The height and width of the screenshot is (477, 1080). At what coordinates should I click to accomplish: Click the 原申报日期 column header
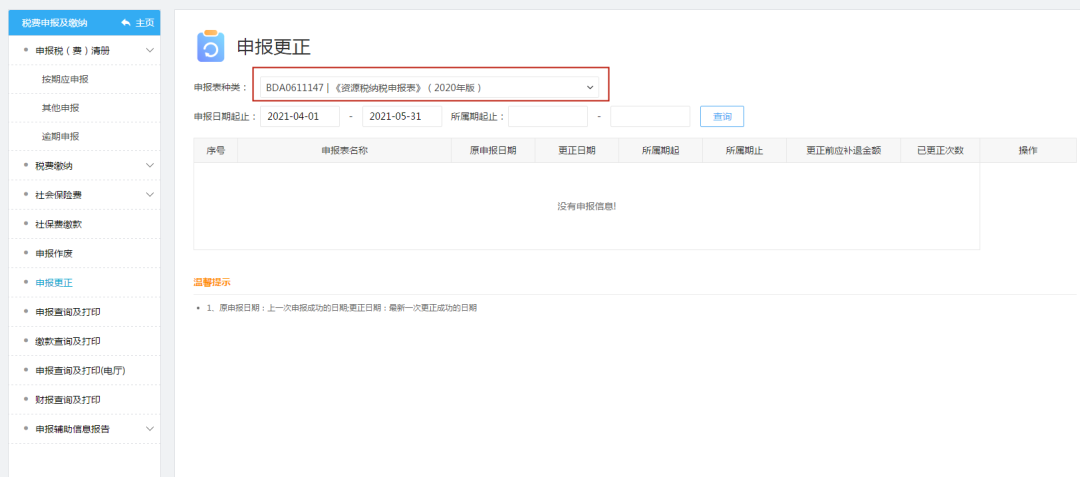click(493, 150)
